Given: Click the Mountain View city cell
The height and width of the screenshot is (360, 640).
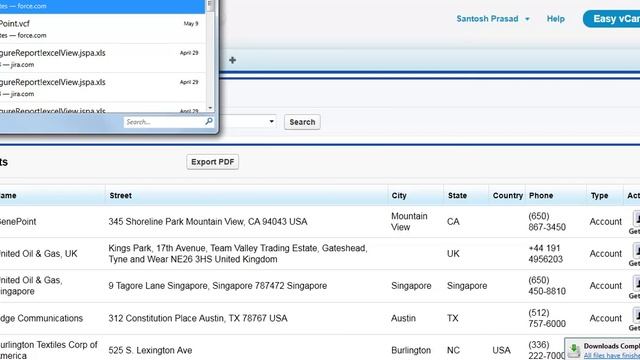Looking at the screenshot, I should pyautogui.click(x=409, y=221).
